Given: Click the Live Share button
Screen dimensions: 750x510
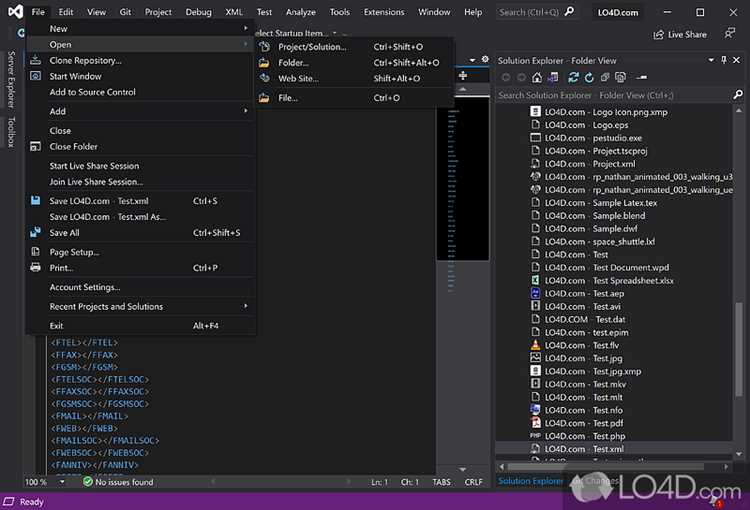Looking at the screenshot, I should point(680,34).
